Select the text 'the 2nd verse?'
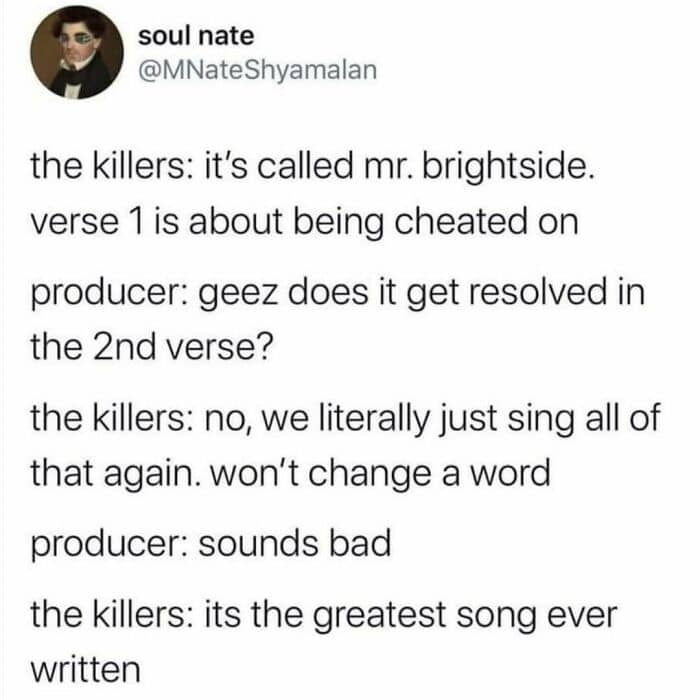 [151, 347]
